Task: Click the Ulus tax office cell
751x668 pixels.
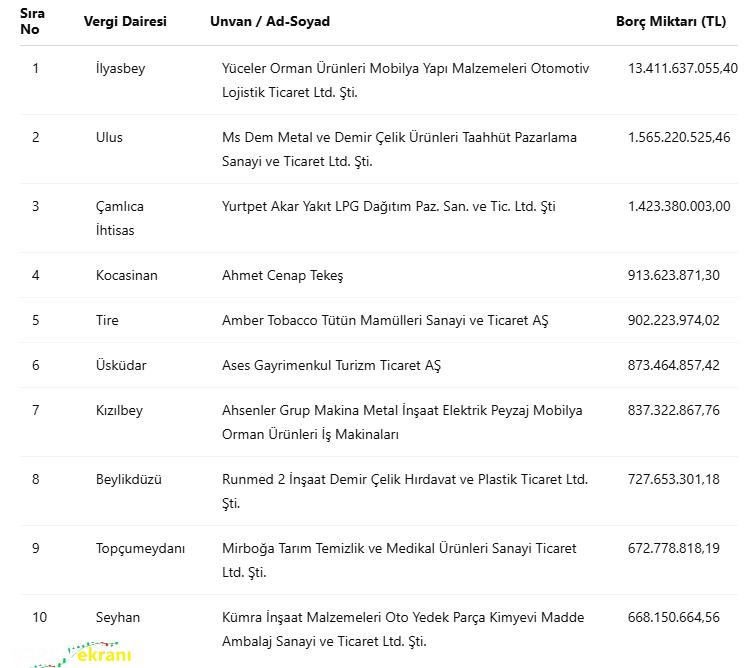Action: tap(109, 137)
